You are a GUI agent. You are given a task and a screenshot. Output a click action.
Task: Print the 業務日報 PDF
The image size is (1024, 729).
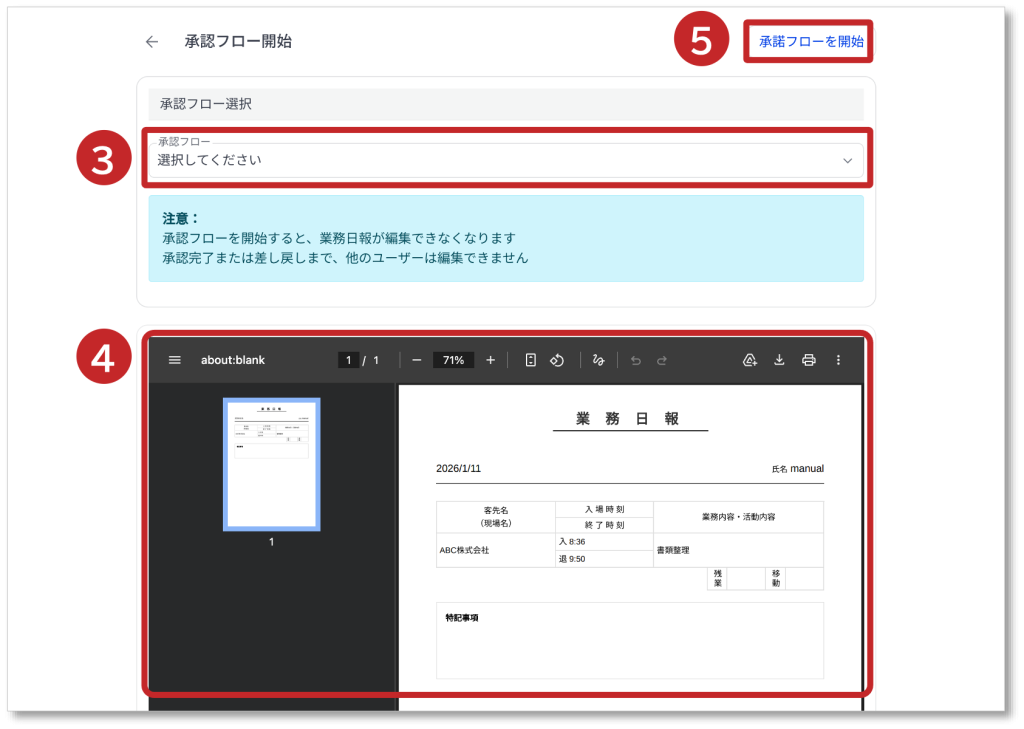(x=809, y=360)
